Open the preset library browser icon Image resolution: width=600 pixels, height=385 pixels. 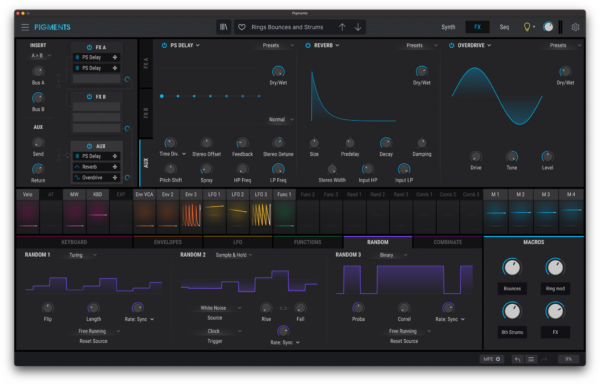(x=223, y=27)
